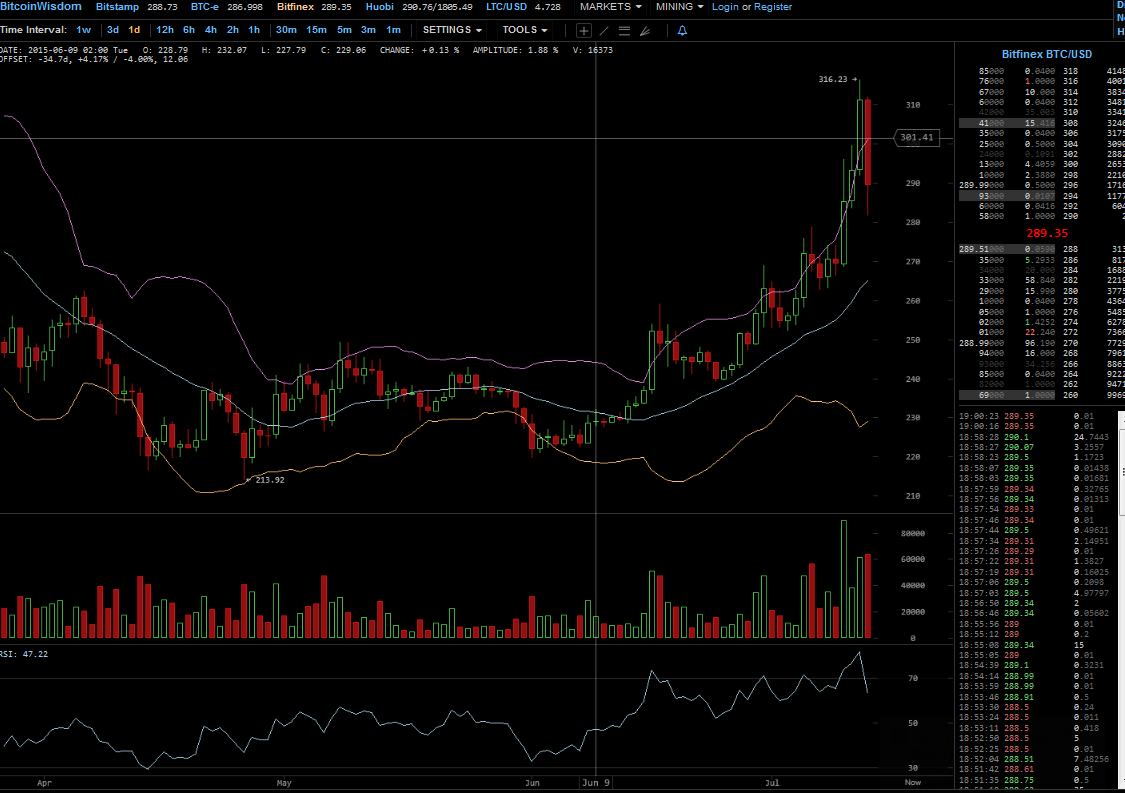Switch to 6h time interval
This screenshot has height=793, width=1125.
point(189,30)
